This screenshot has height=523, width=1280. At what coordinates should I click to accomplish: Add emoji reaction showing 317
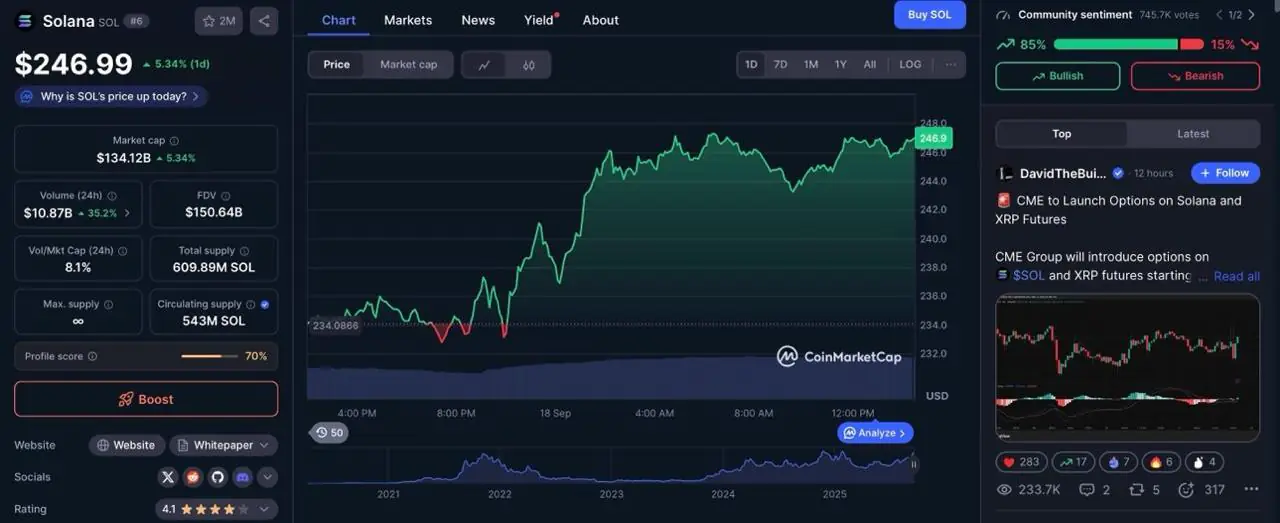(x=1201, y=490)
